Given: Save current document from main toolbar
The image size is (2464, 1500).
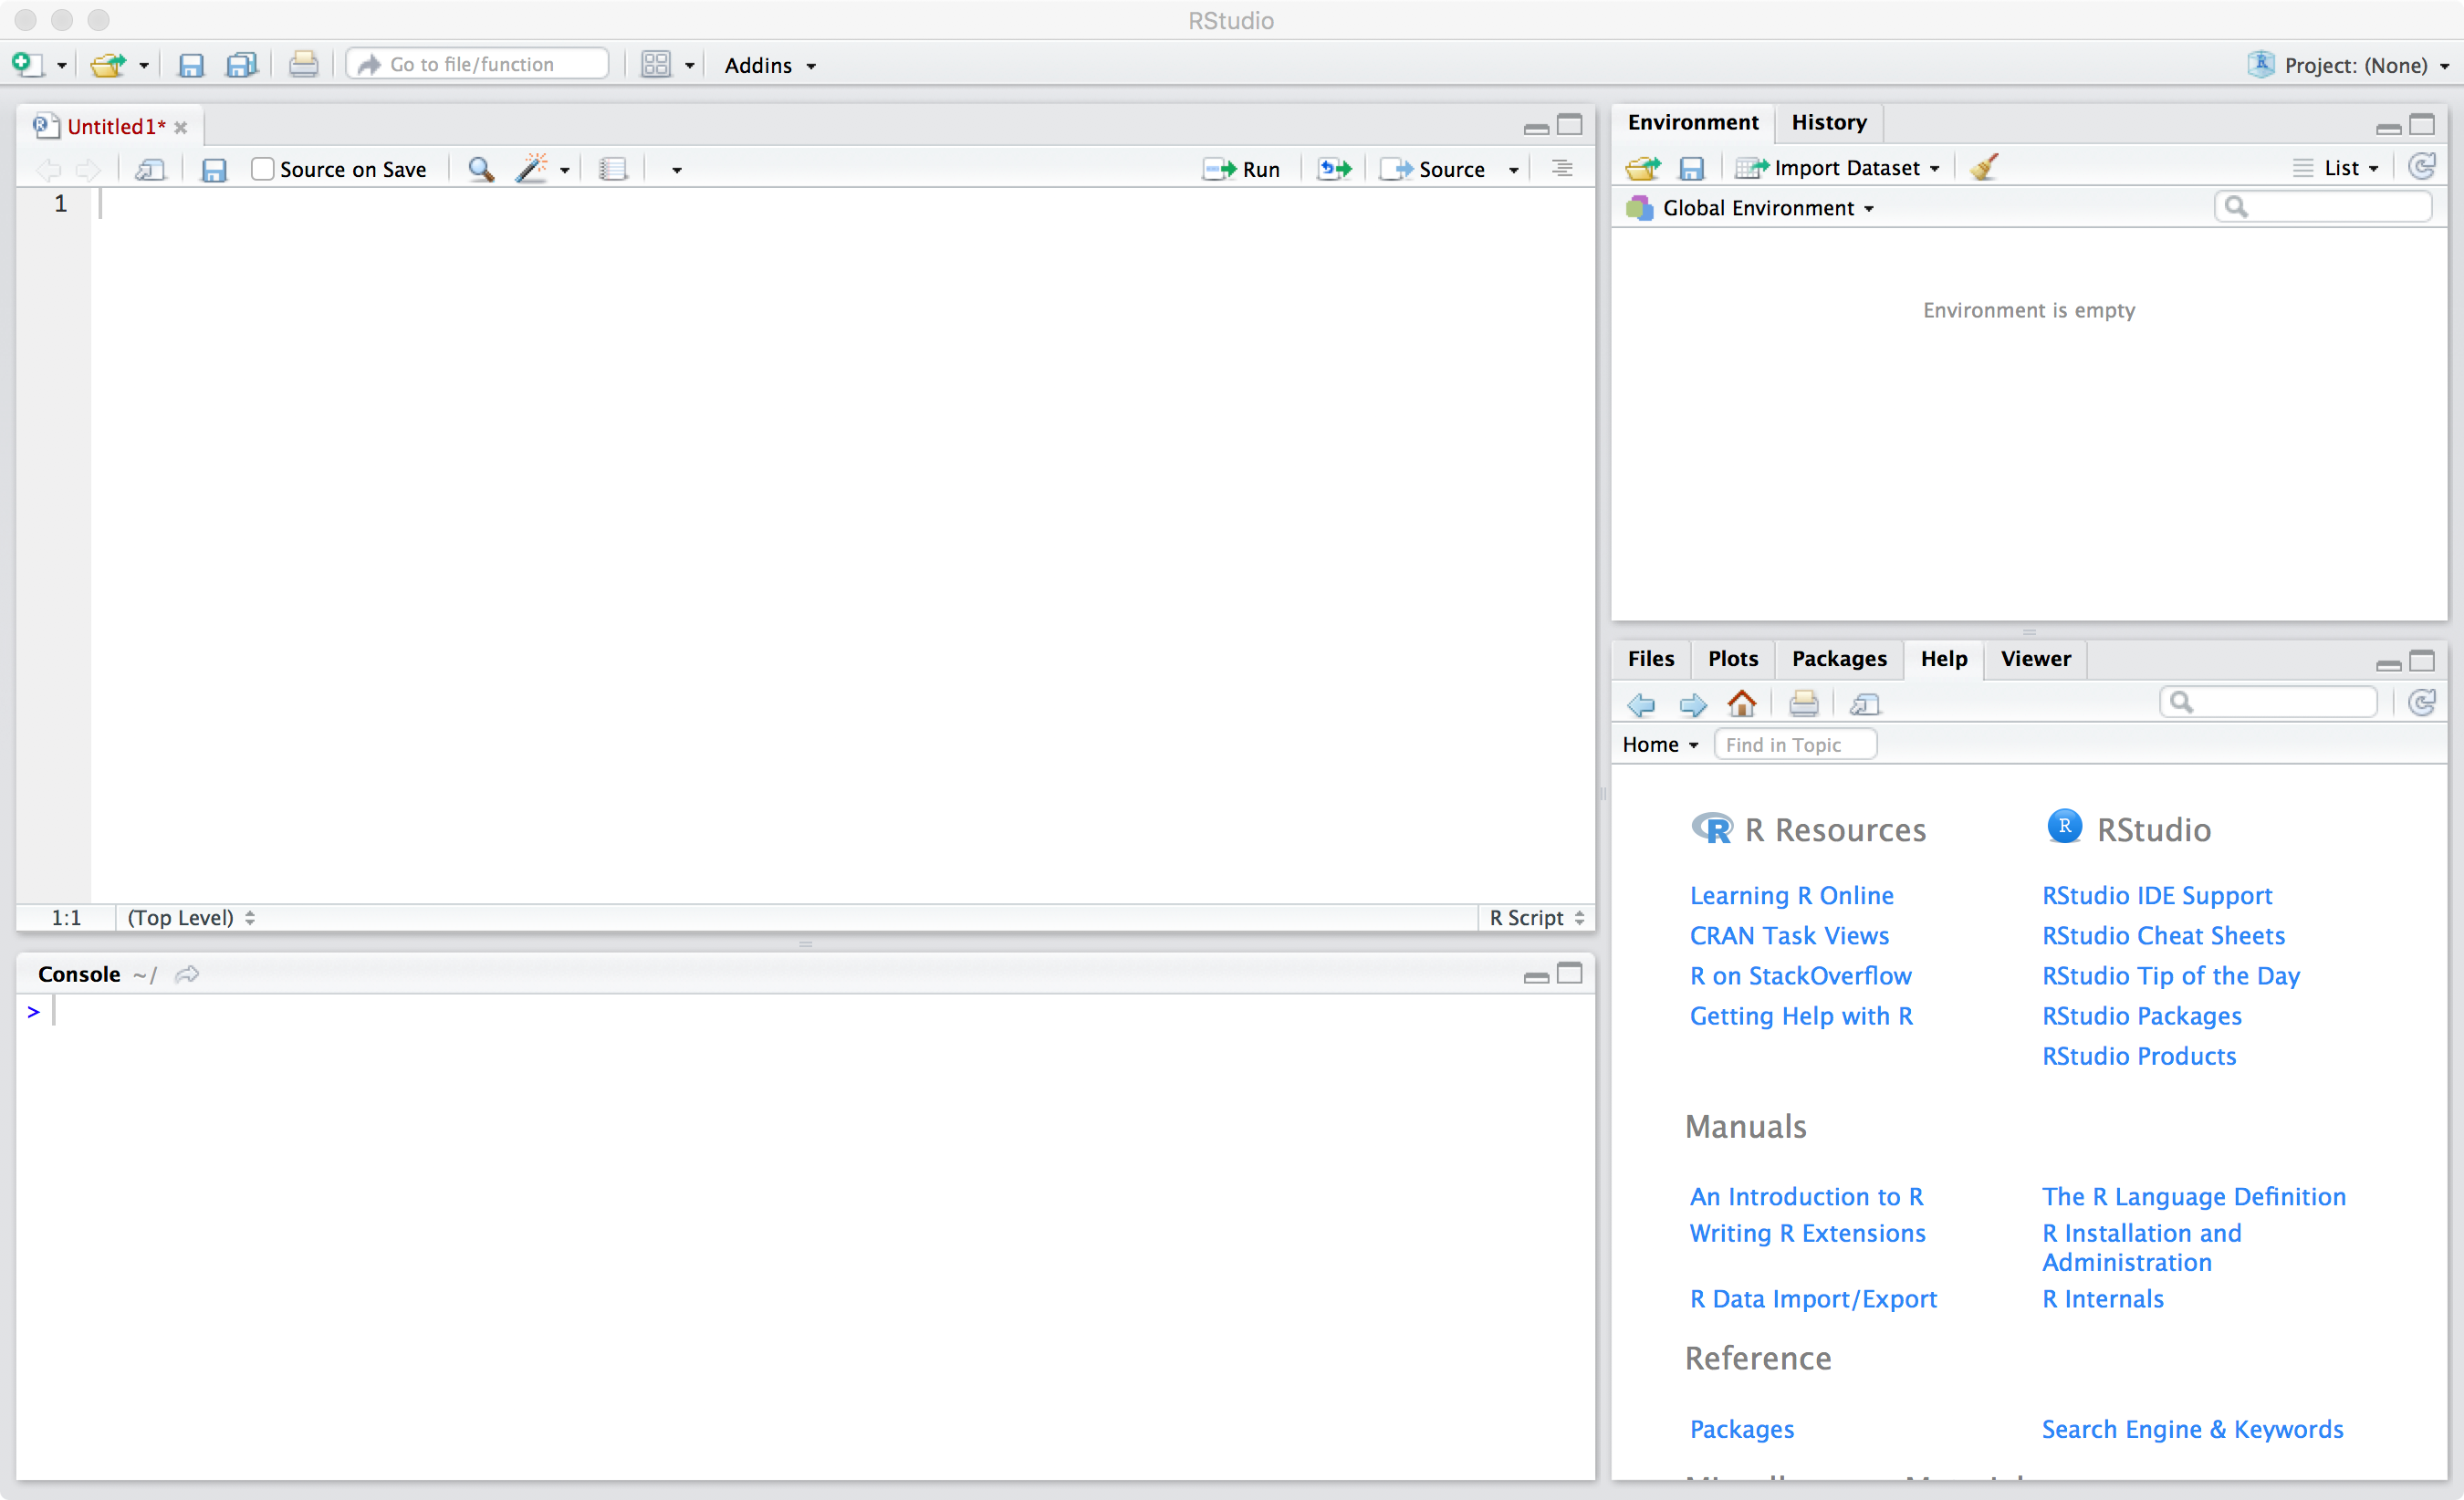Looking at the screenshot, I should coord(191,65).
